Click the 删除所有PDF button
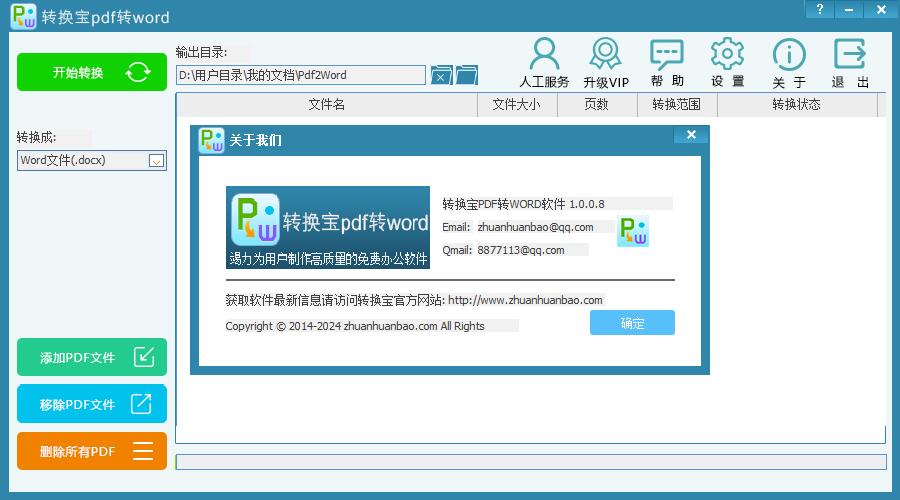Image resolution: width=900 pixels, height=500 pixels. coord(92,451)
